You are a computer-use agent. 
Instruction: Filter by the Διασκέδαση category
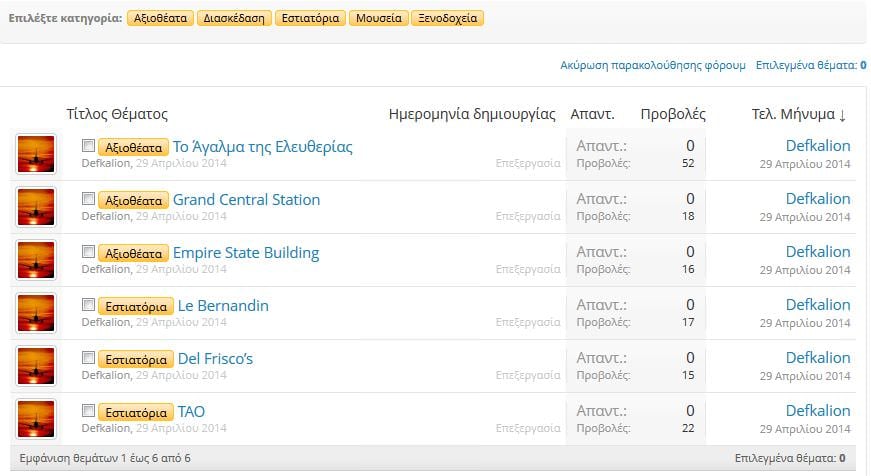[234, 18]
